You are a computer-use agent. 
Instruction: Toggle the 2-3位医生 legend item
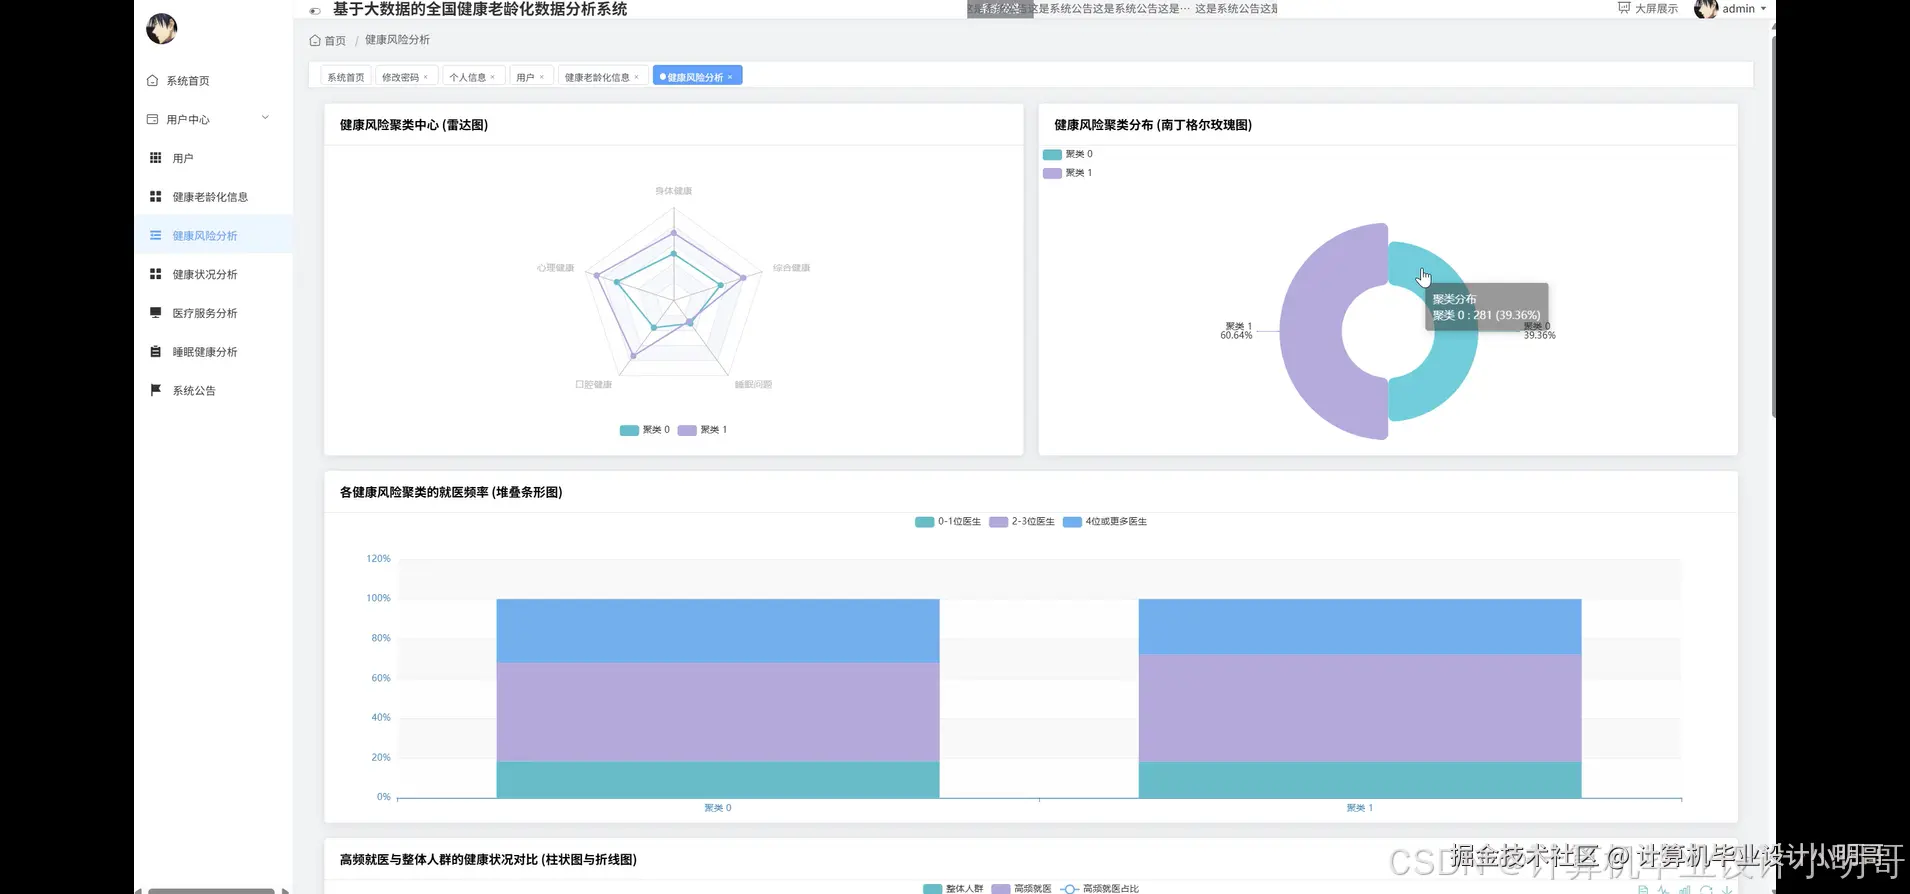pyautogui.click(x=1022, y=522)
